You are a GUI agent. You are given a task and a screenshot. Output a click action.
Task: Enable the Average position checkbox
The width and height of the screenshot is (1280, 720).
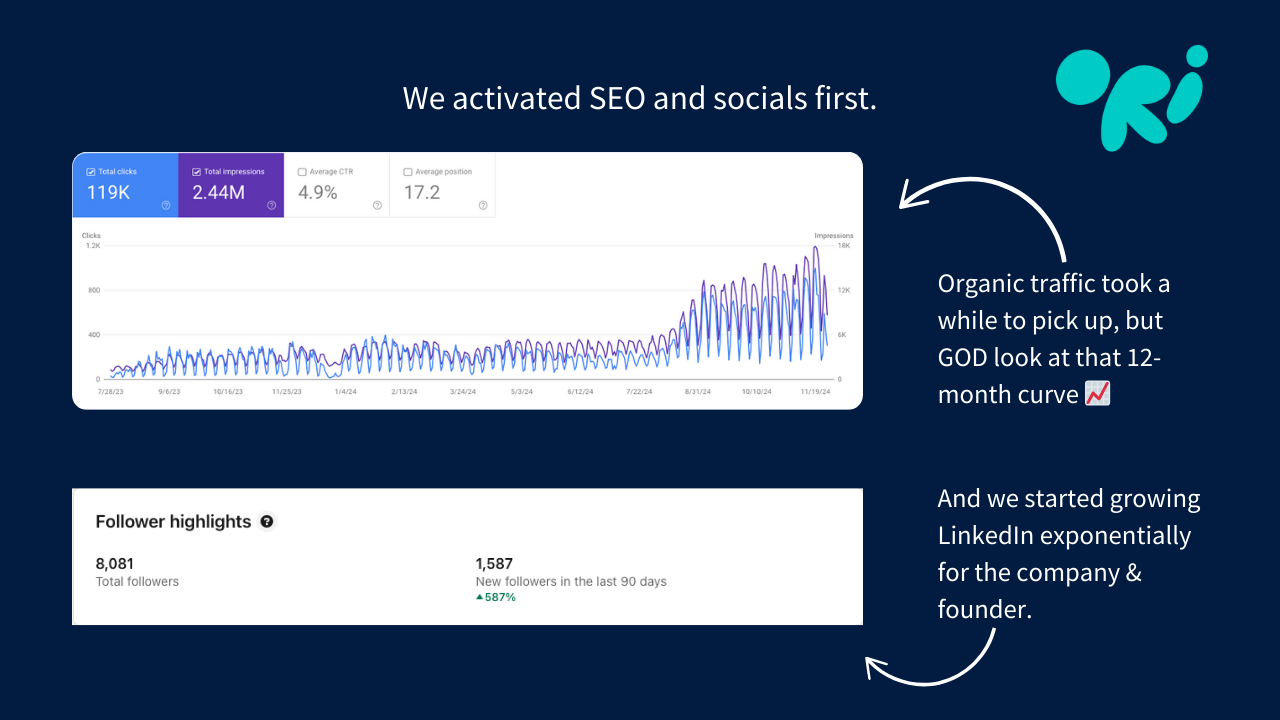pos(408,172)
